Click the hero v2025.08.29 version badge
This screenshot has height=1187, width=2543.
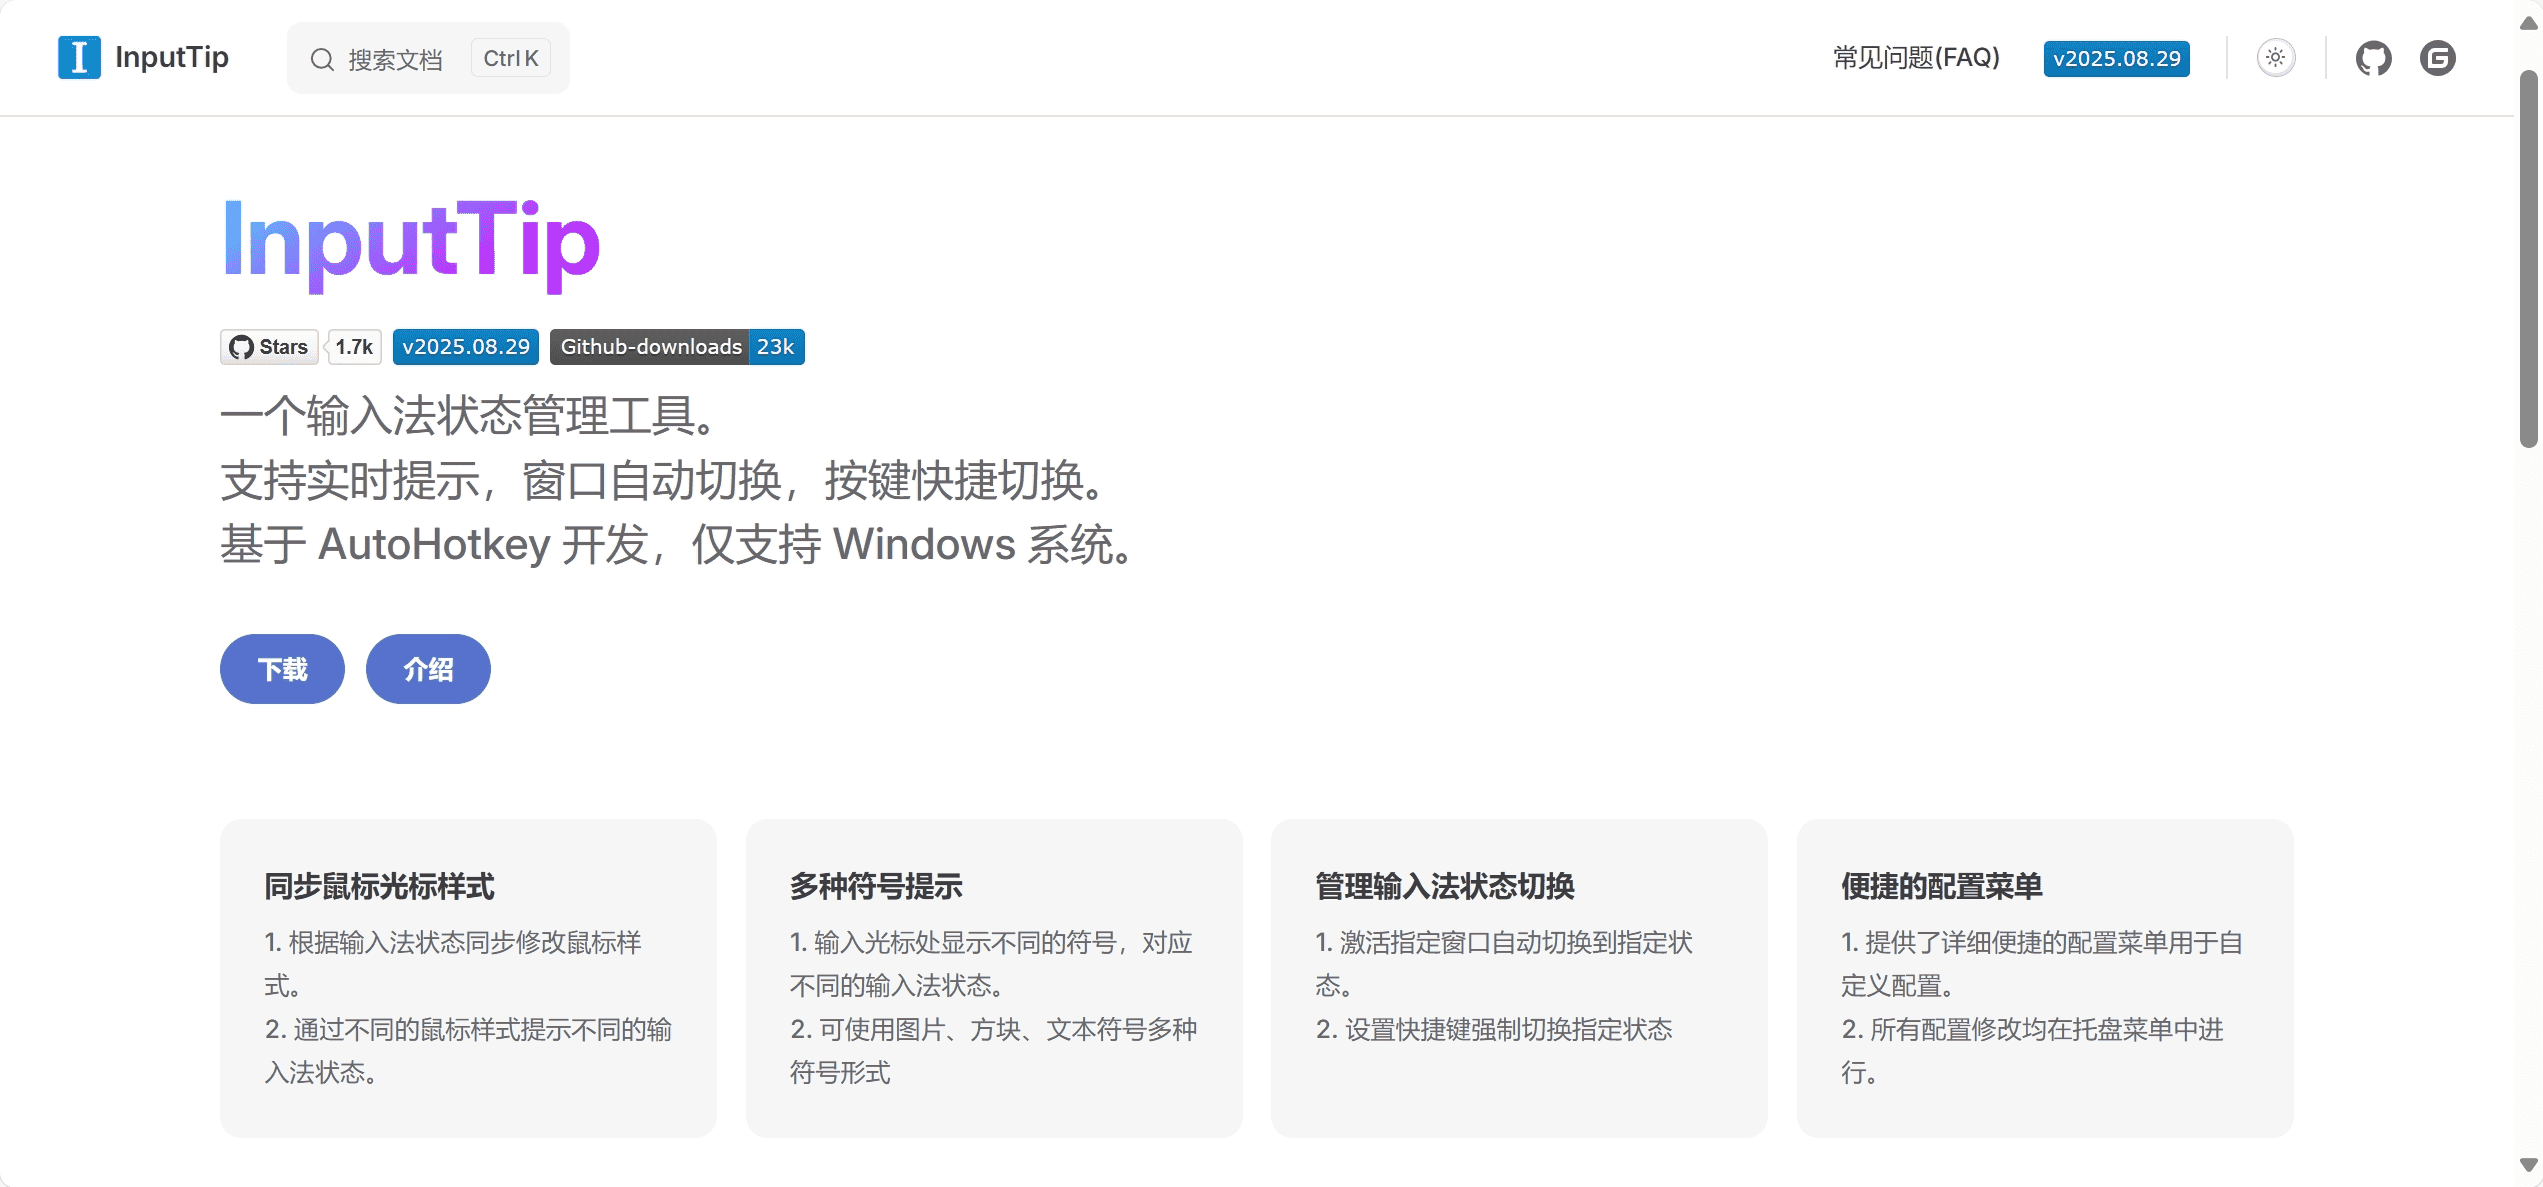coord(466,347)
